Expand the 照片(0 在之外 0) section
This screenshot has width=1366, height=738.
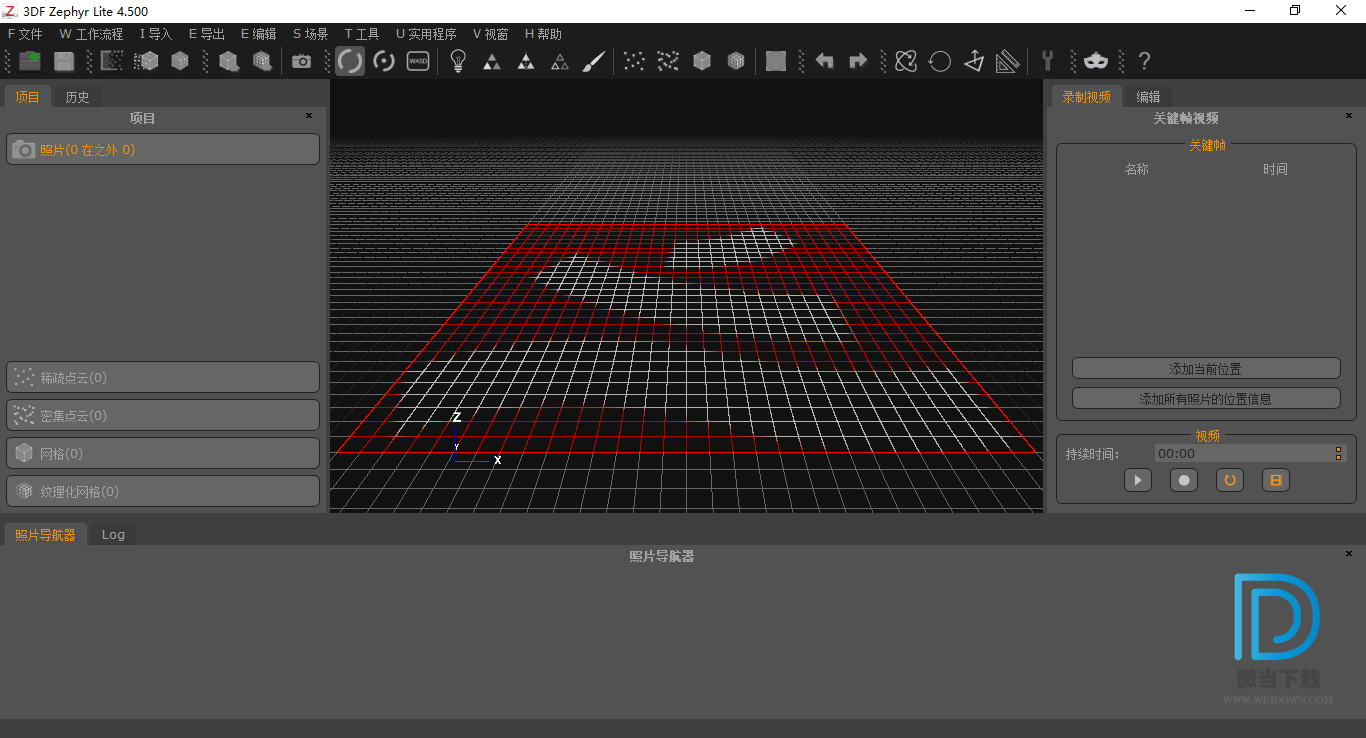tap(163, 149)
